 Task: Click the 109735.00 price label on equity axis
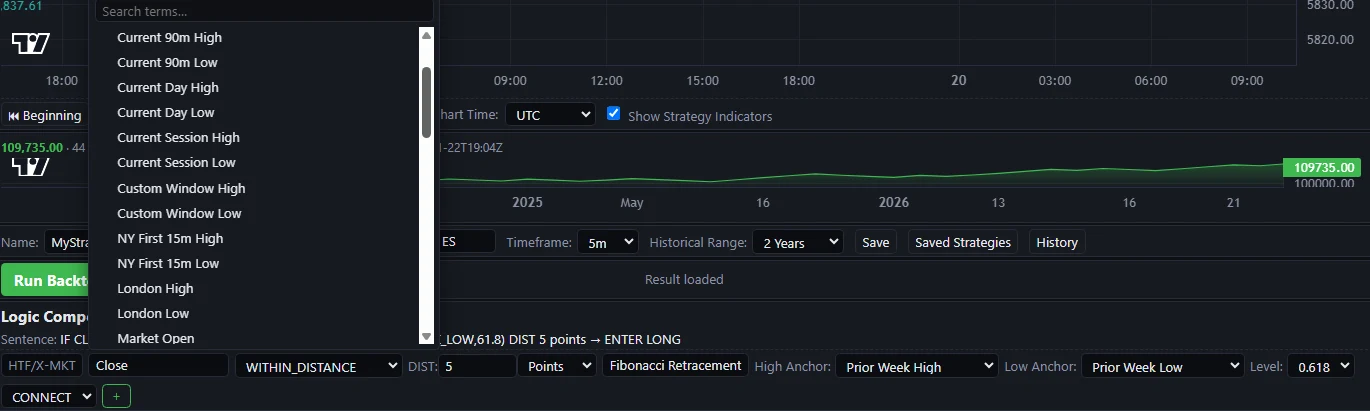1322,167
